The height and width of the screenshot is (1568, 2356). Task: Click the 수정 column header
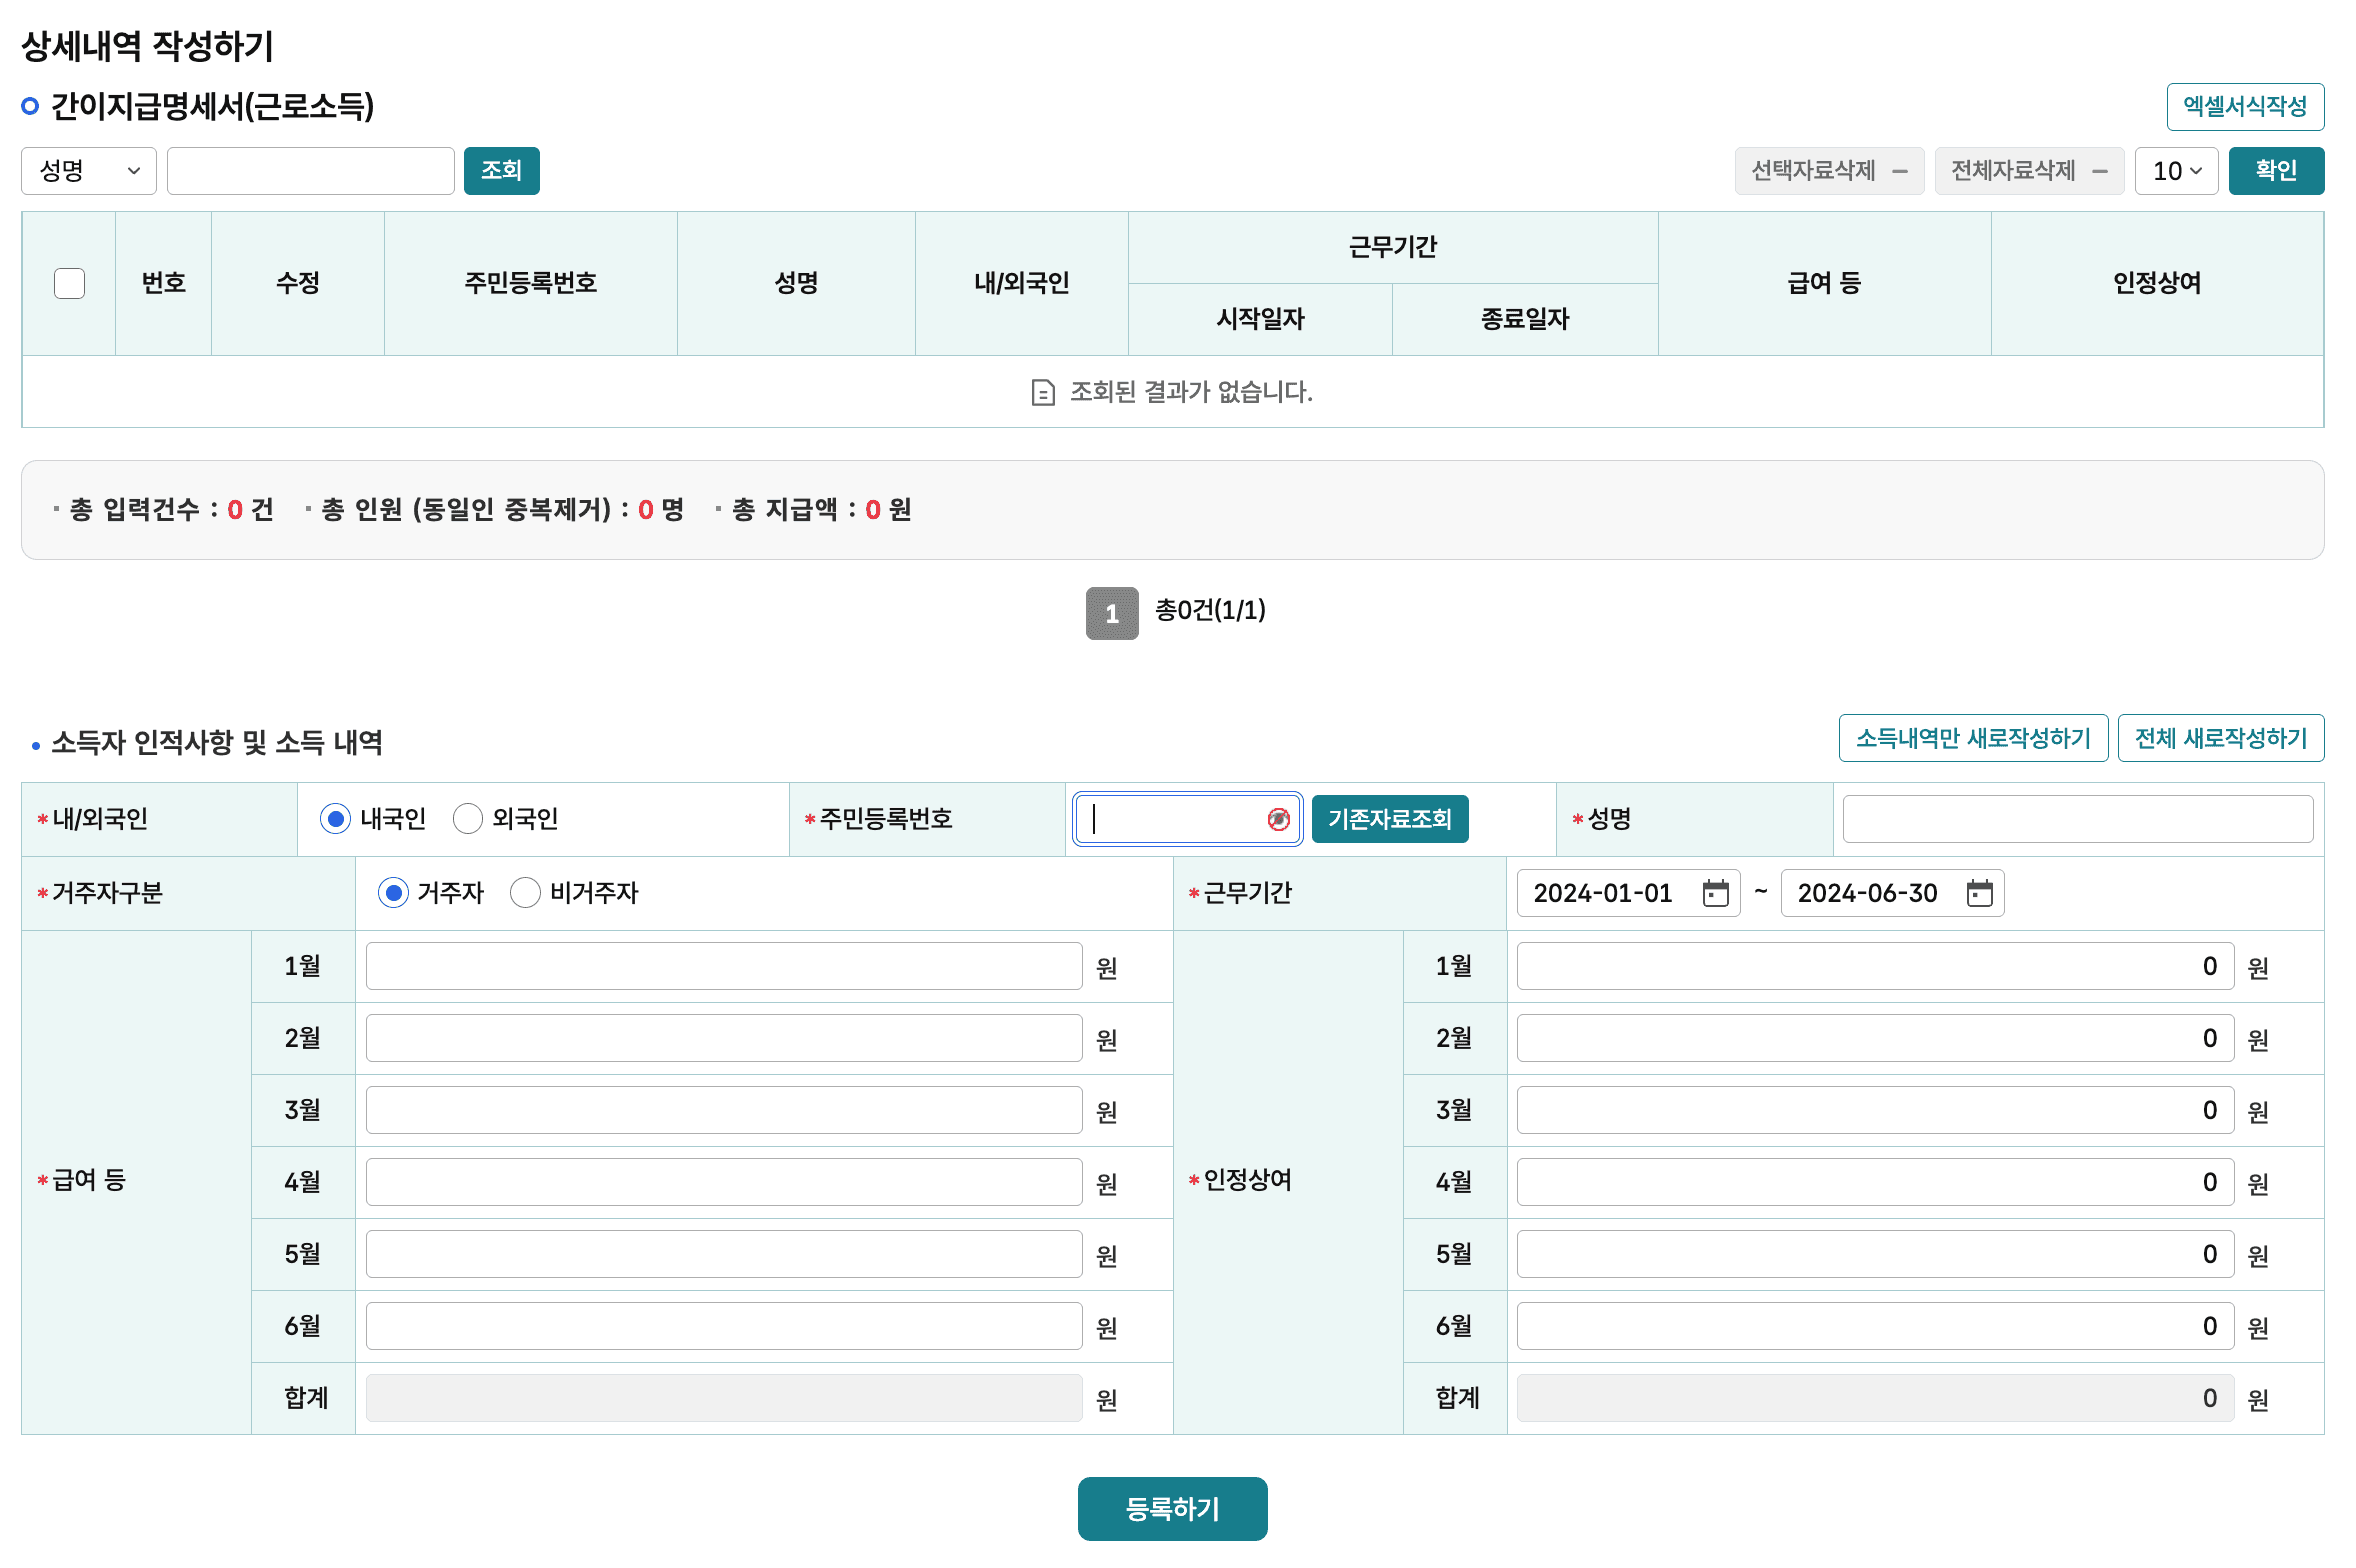[x=297, y=283]
